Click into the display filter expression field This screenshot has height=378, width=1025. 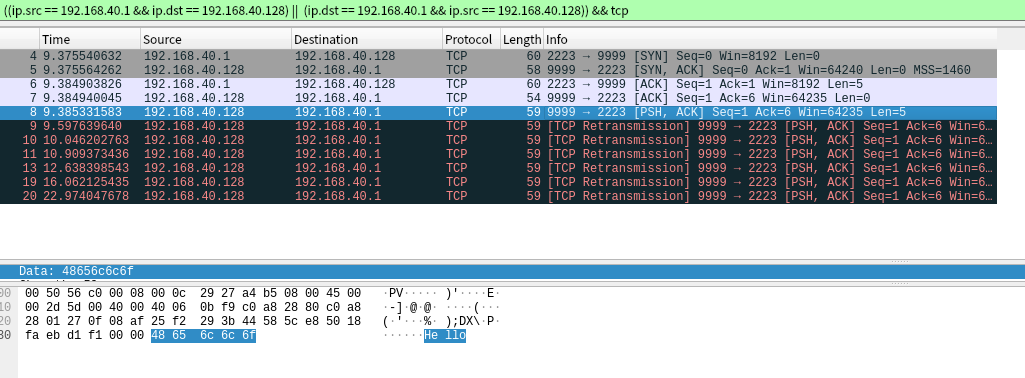(512, 11)
